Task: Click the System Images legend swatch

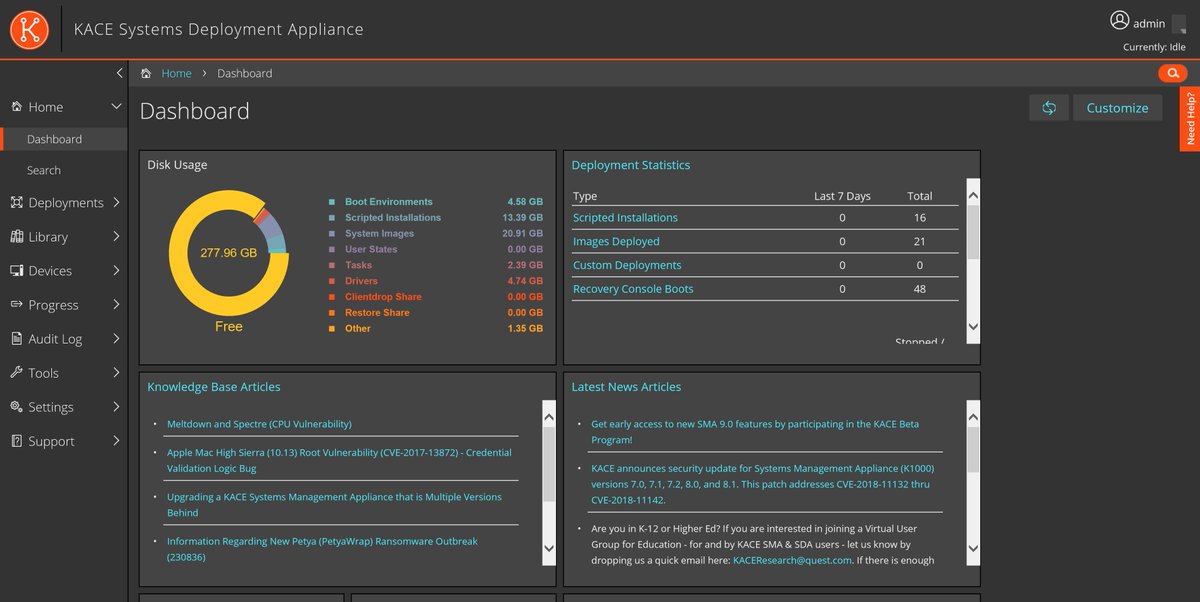Action: pos(332,233)
